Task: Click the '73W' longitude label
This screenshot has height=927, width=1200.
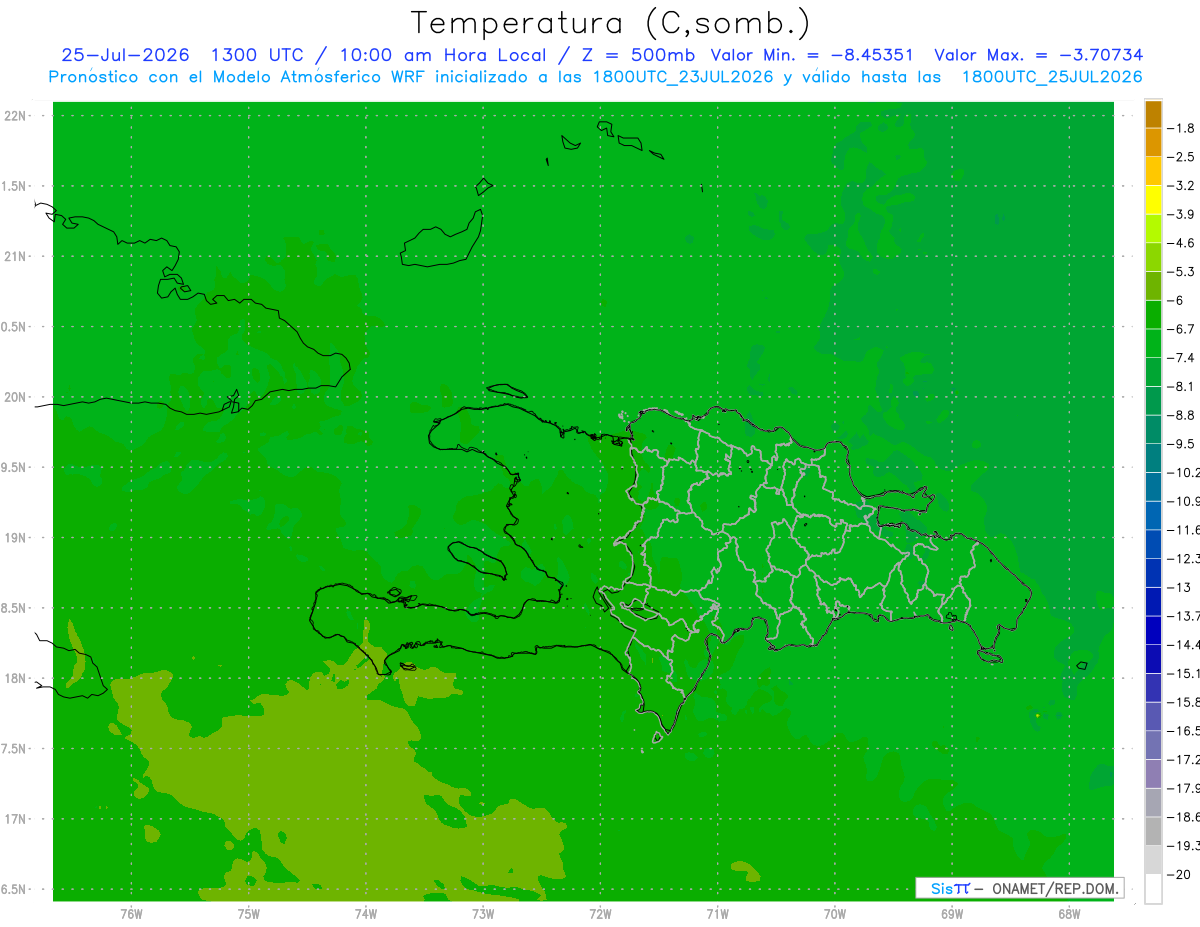Action: click(483, 914)
